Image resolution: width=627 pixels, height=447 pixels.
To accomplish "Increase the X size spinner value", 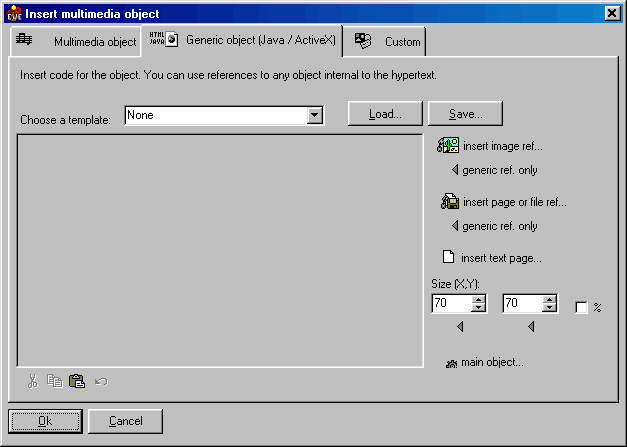I will click(478, 298).
